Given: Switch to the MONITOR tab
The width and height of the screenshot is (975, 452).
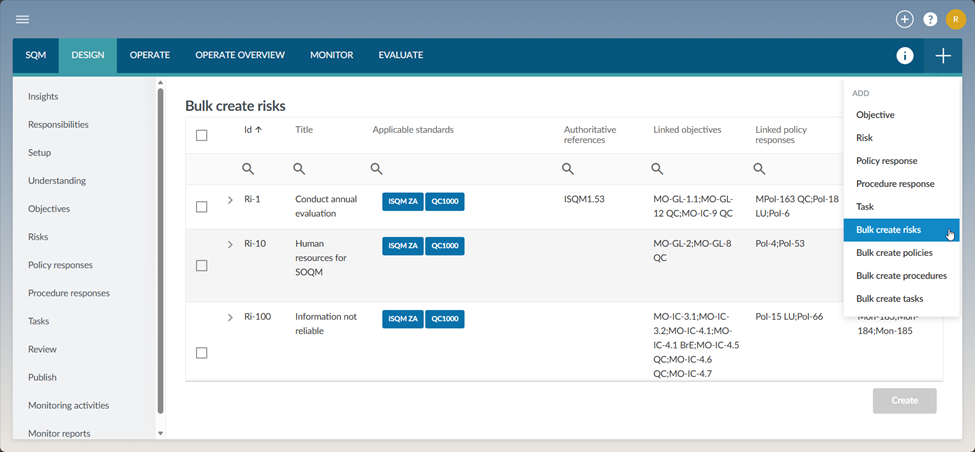Looking at the screenshot, I should 331,55.
